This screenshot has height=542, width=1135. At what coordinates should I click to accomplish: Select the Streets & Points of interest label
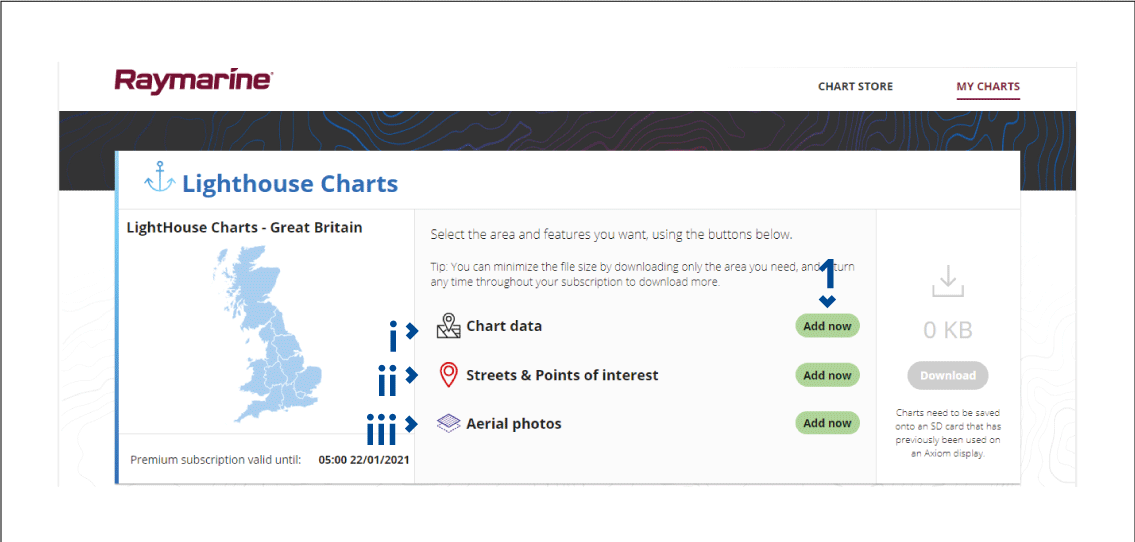(x=562, y=376)
